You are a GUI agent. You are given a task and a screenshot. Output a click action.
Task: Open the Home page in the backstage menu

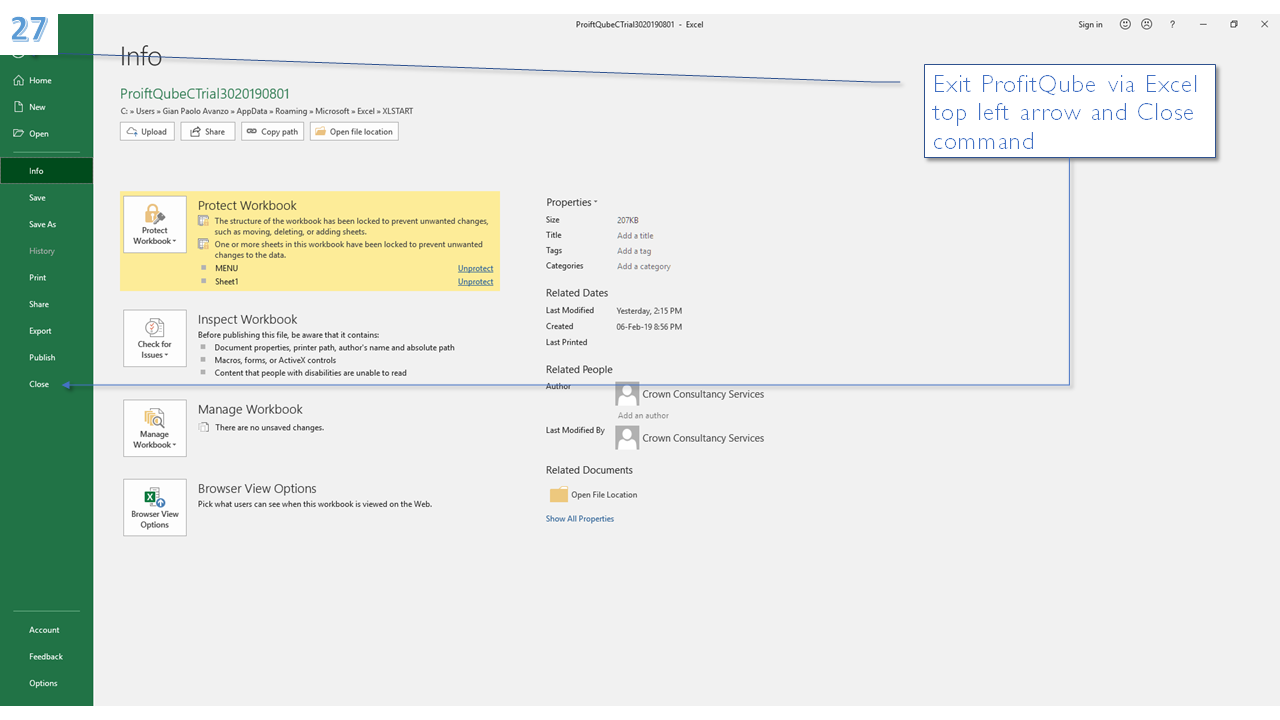tap(40, 80)
